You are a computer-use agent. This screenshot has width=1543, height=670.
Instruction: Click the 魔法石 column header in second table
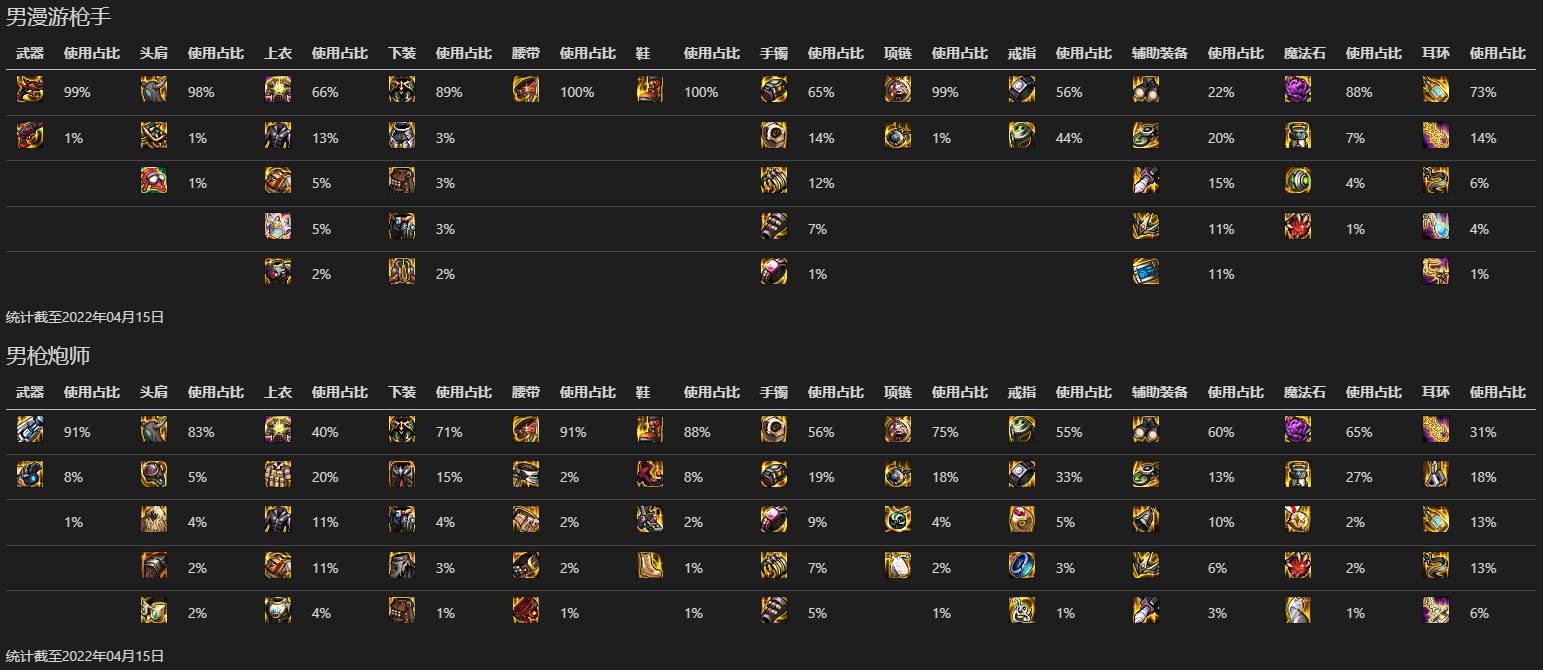tap(1304, 393)
